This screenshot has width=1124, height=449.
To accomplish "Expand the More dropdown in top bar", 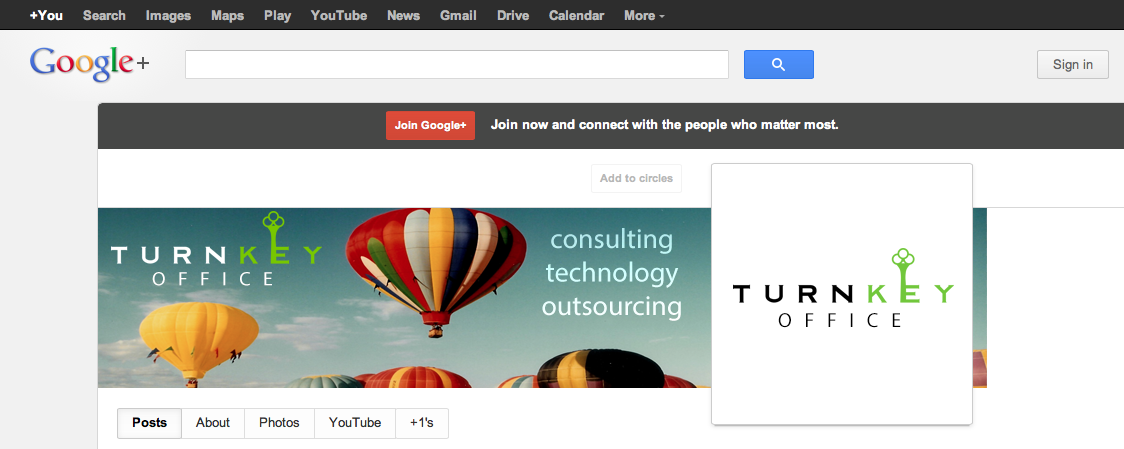I will click(x=644, y=16).
